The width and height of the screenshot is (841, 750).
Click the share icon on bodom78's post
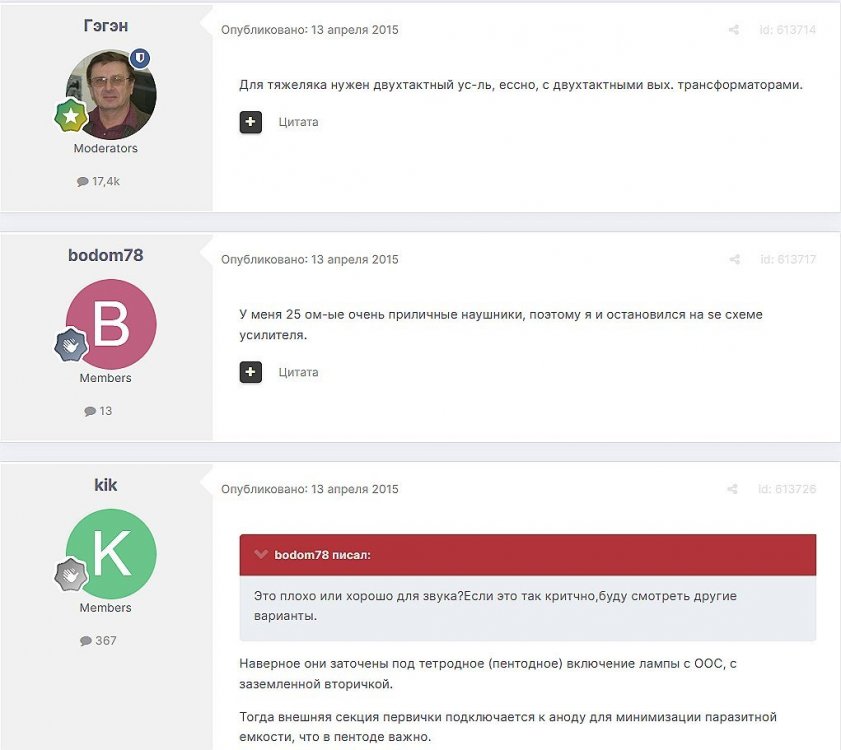point(734,260)
